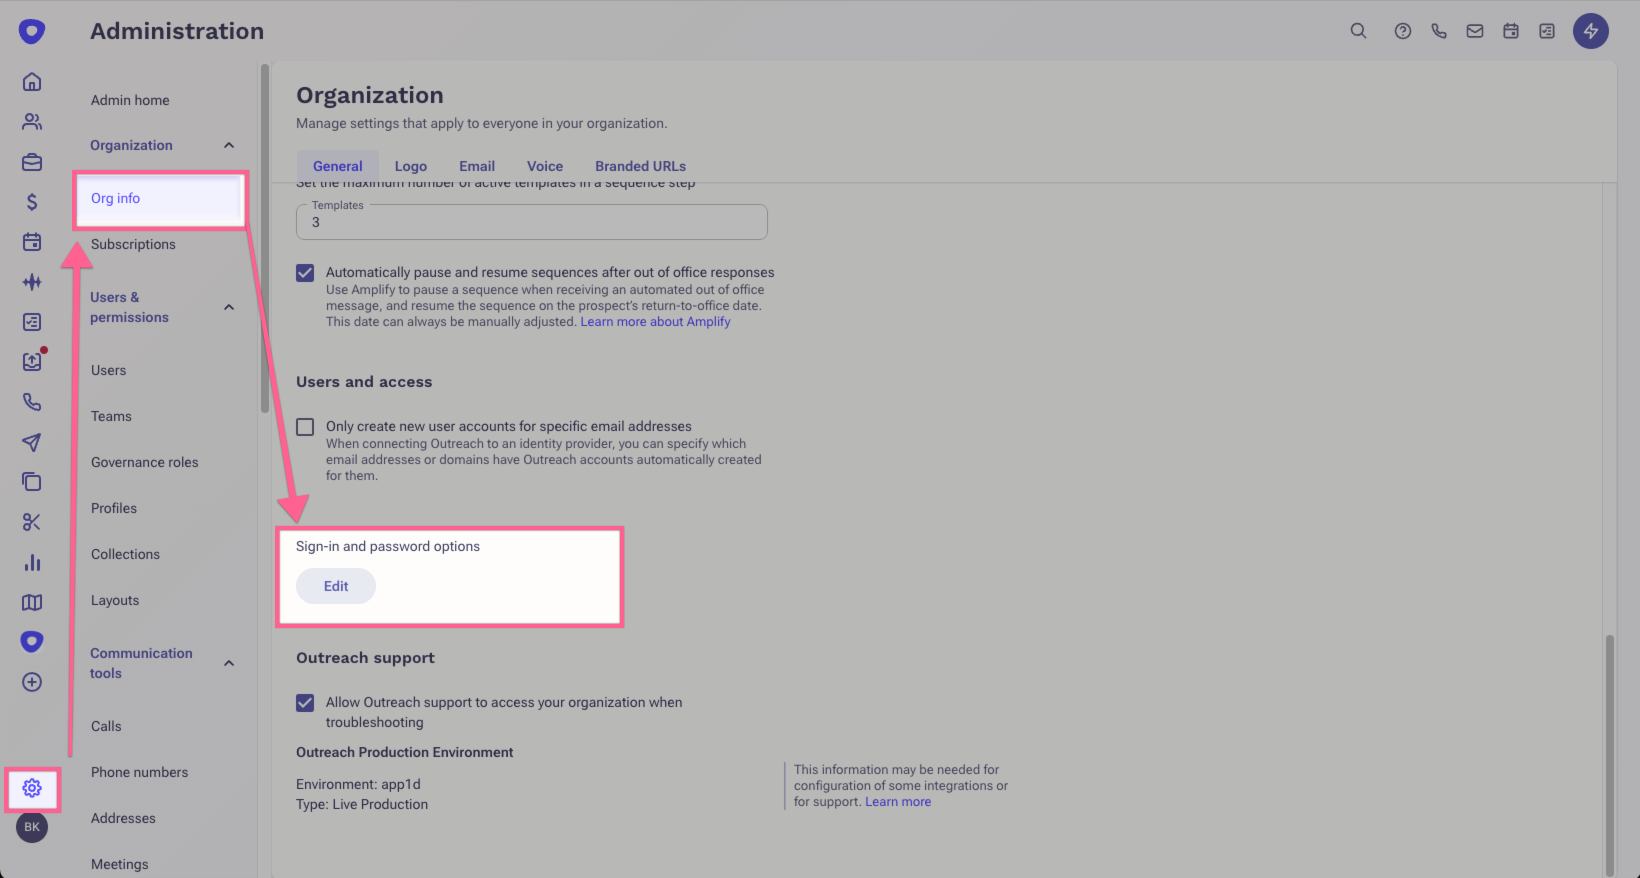Click the admin menu scrollbar
The width and height of the screenshot is (1640, 878).
265,238
